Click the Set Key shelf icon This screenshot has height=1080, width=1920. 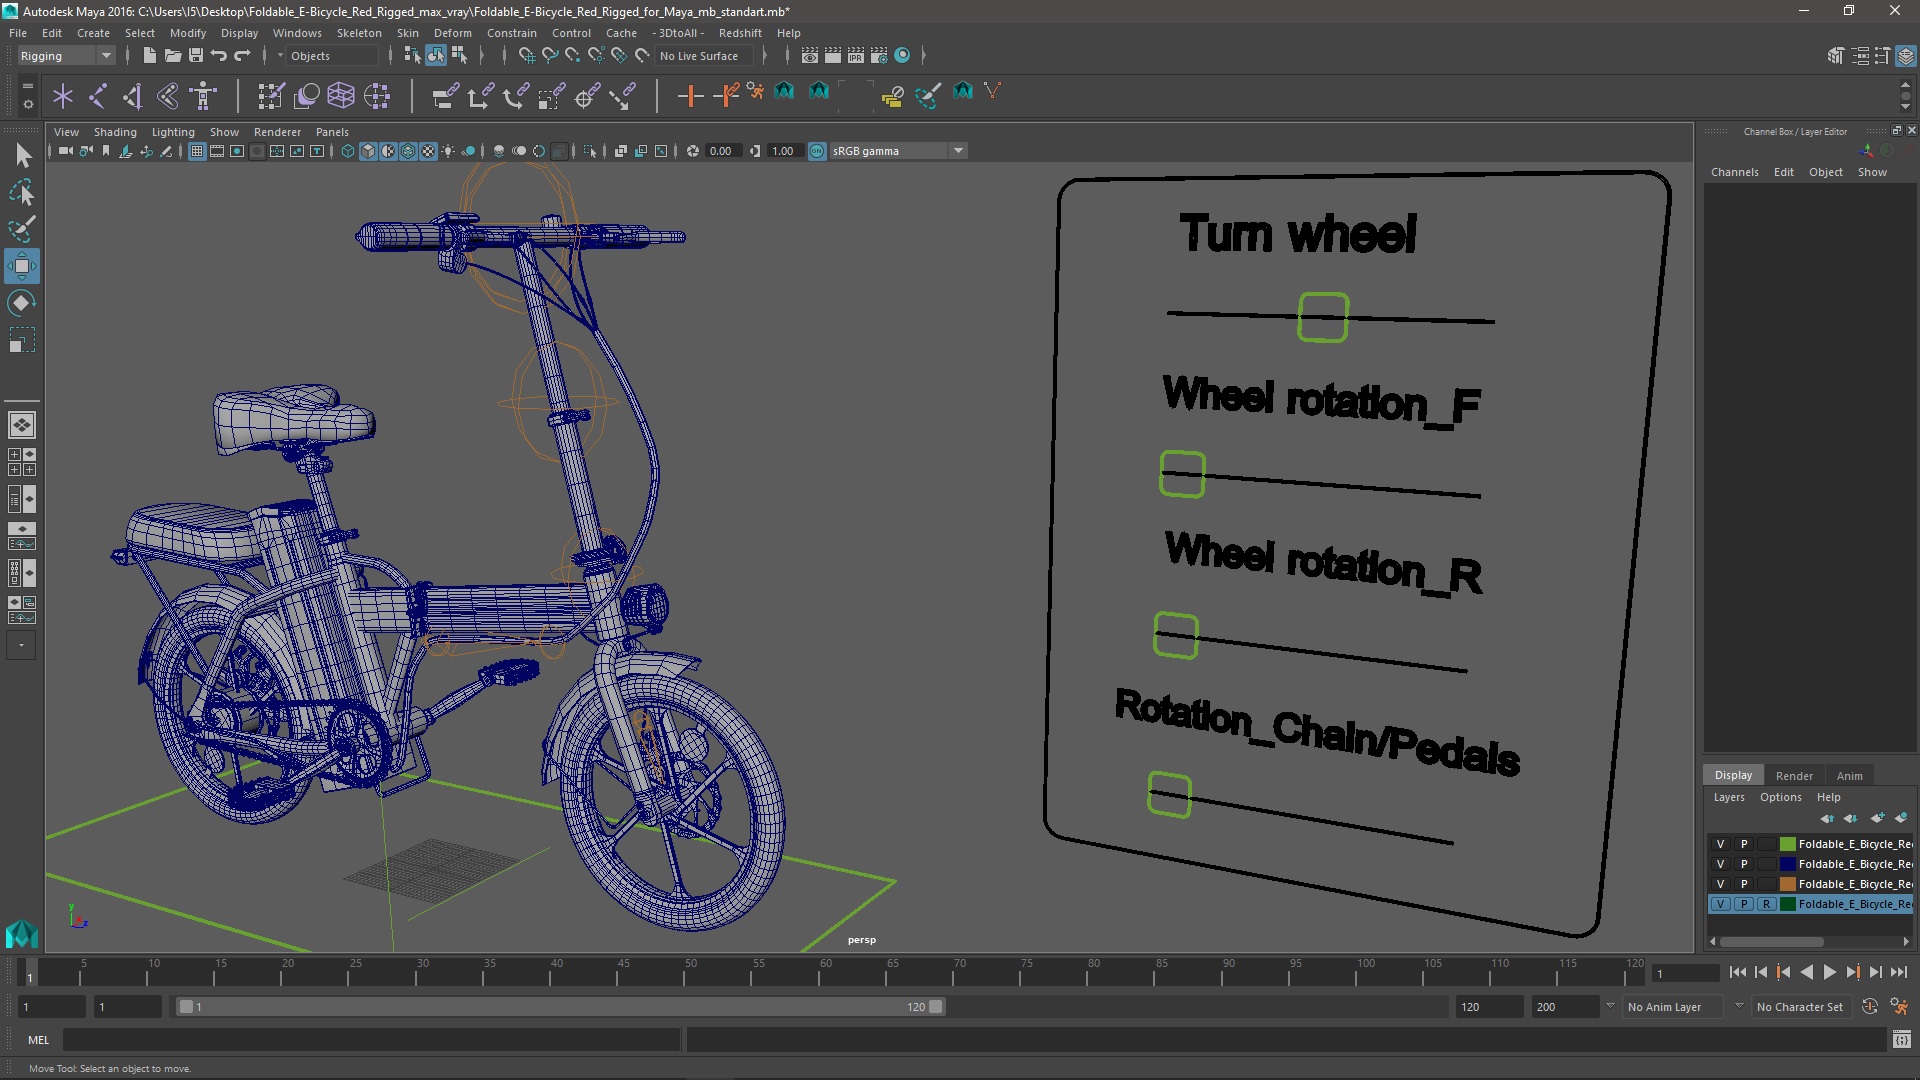(x=690, y=96)
